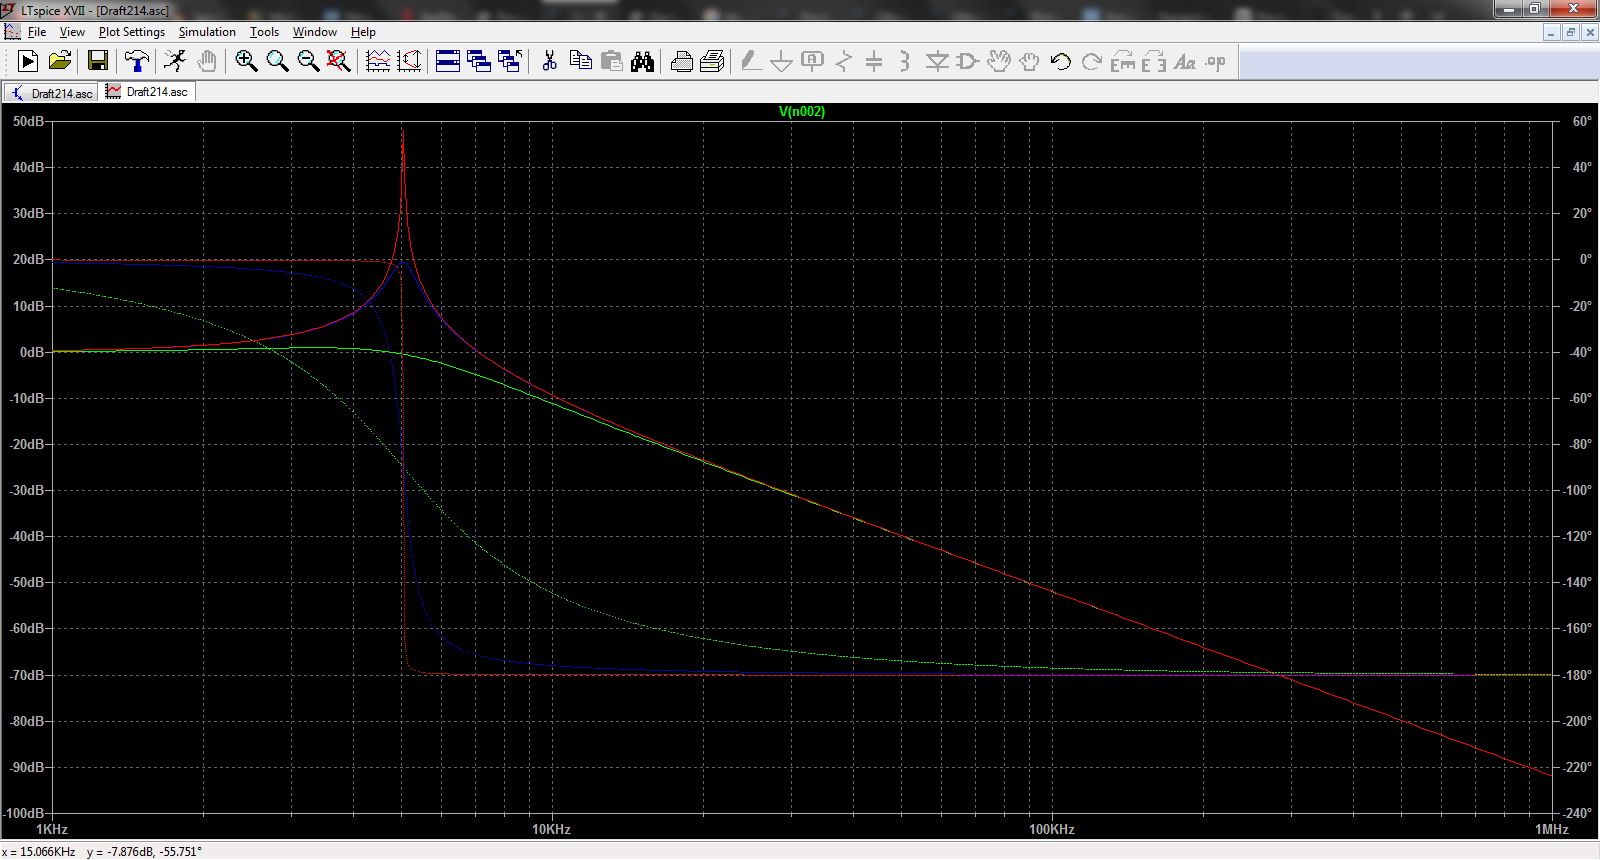Image resolution: width=1600 pixels, height=860 pixels.
Task: Create a new schematic from the toolbar
Action: 28,61
